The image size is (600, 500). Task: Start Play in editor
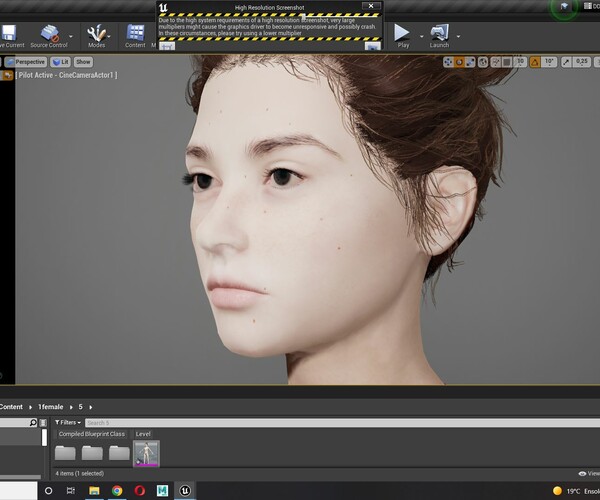click(x=402, y=33)
